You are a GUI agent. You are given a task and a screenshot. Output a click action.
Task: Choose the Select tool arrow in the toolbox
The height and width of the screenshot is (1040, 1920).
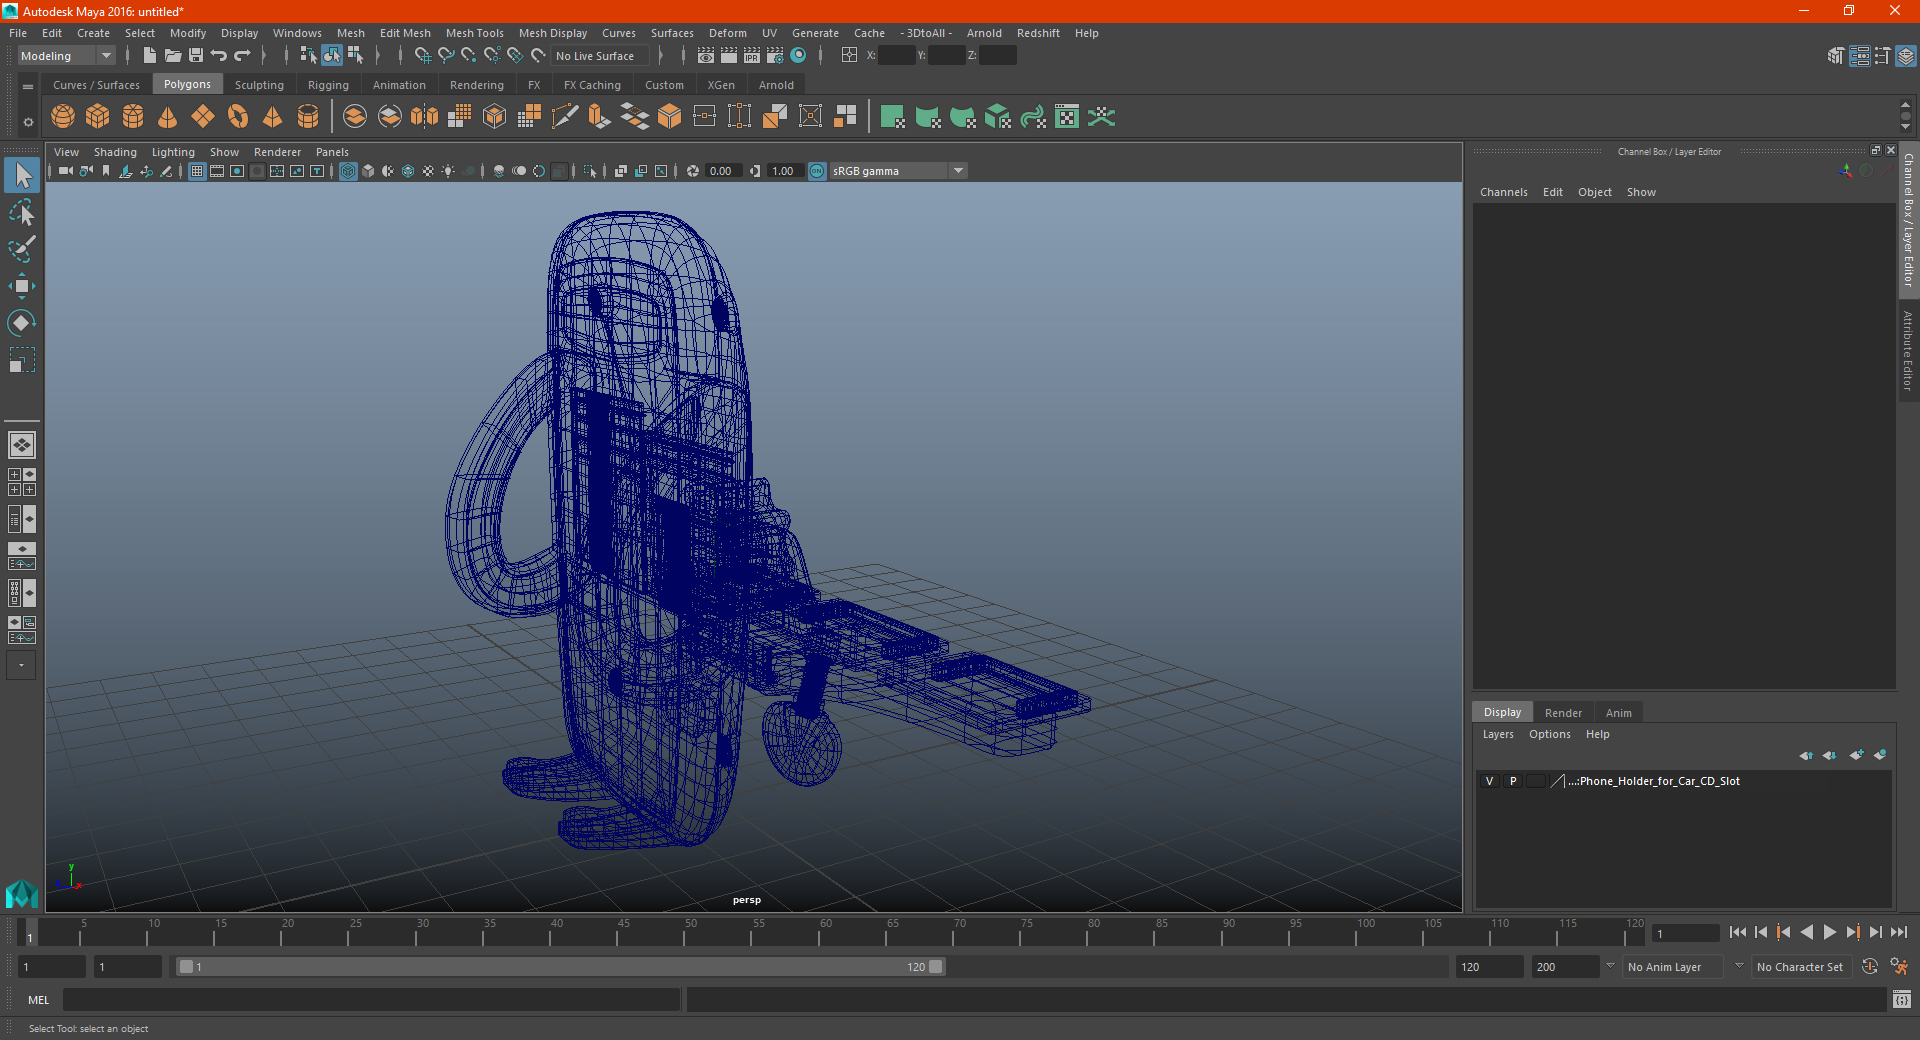(21, 175)
